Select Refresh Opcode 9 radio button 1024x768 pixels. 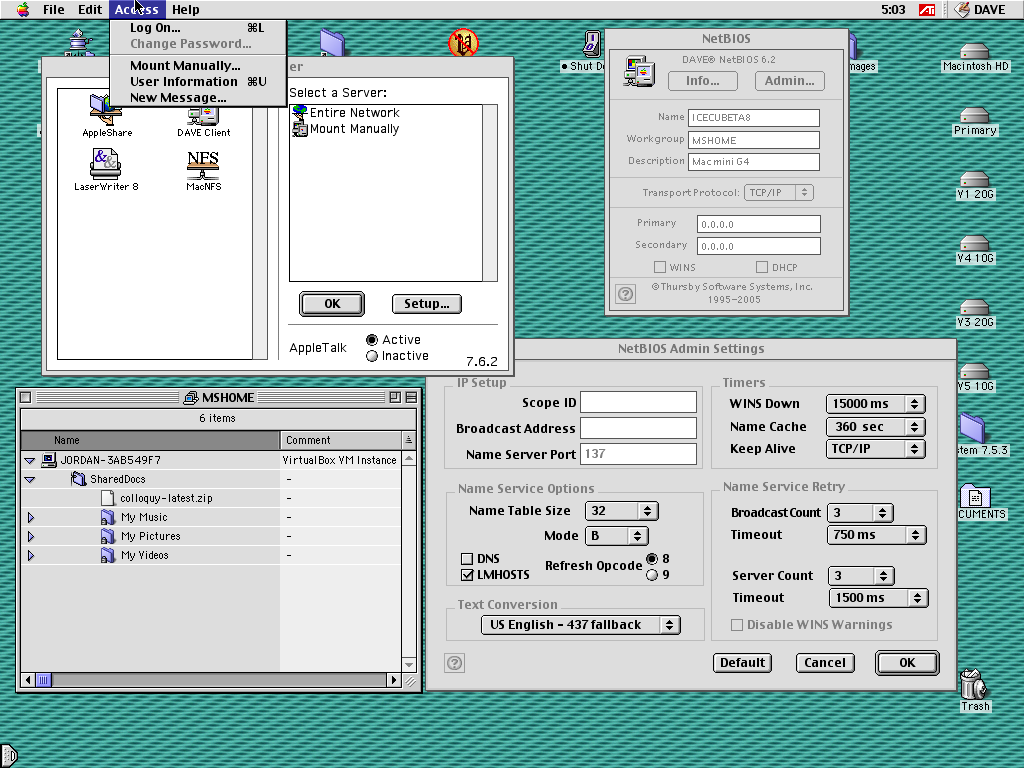click(x=653, y=574)
